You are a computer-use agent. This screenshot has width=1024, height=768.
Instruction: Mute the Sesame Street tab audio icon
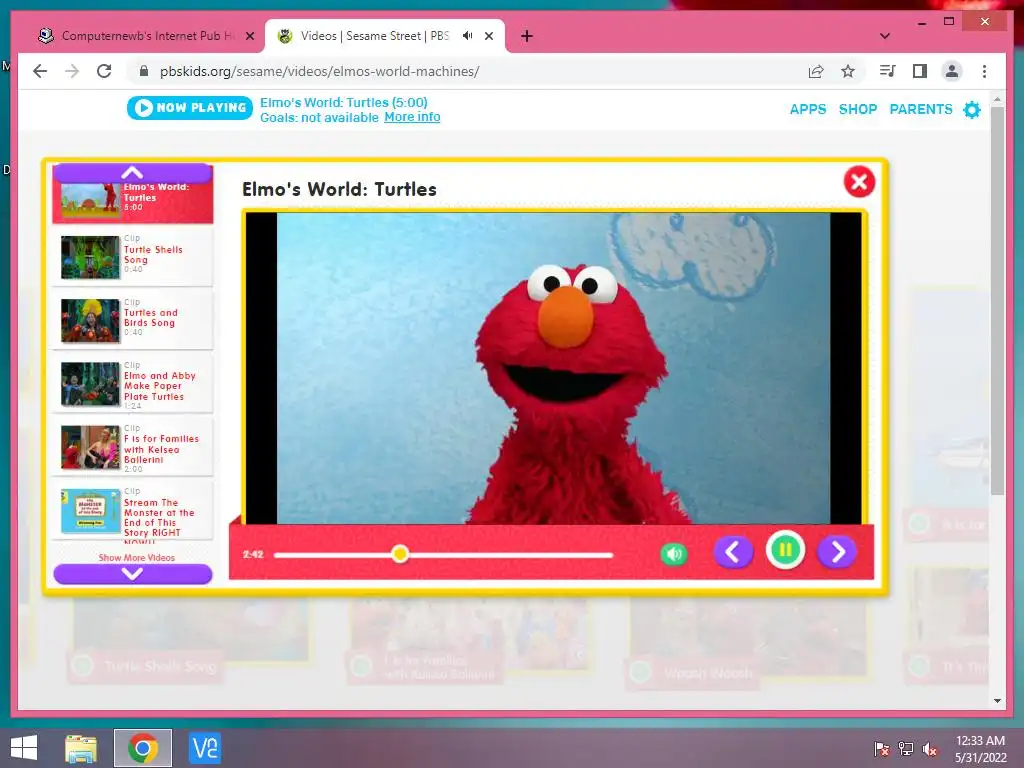click(x=468, y=36)
